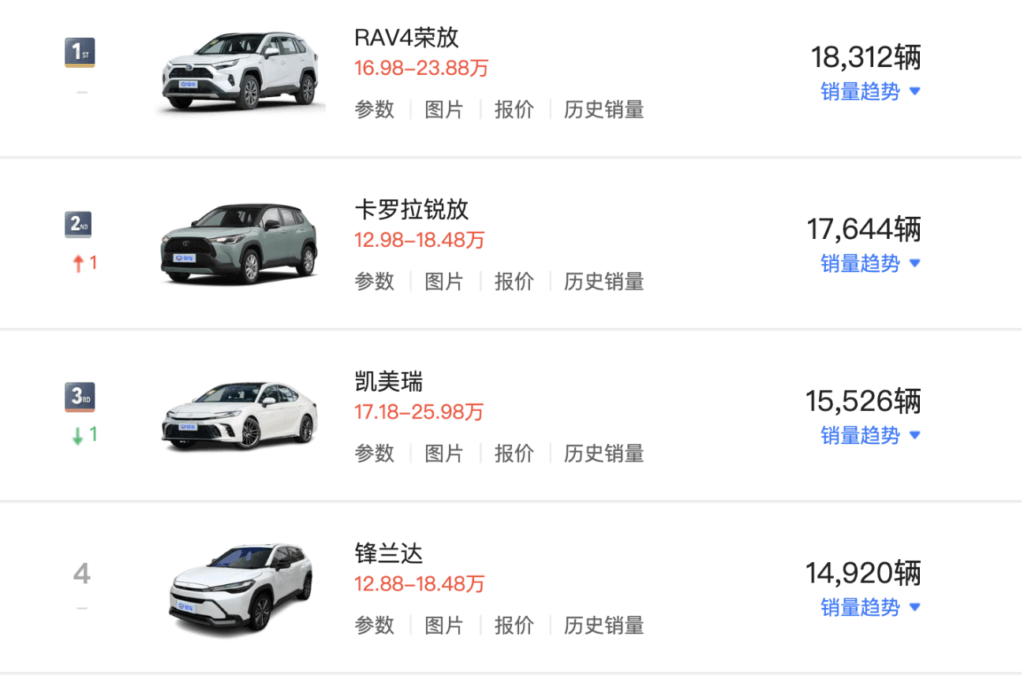View 图片 for 卡罗拉锐放
Screen dimensions: 1024x686
[444, 282]
